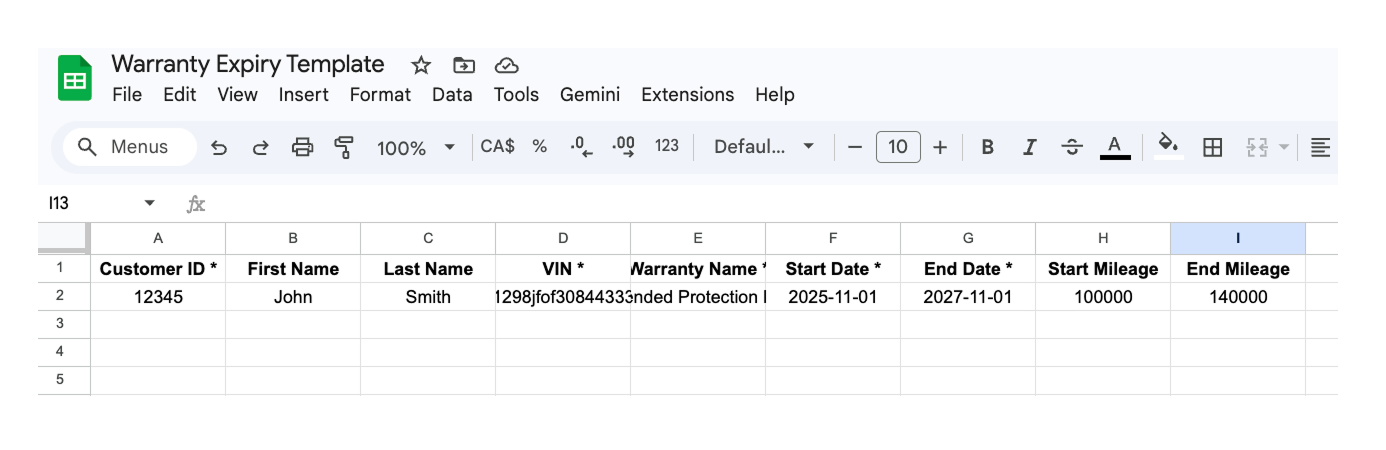
Task: Click the plus to increase font size
Action: tap(940, 148)
